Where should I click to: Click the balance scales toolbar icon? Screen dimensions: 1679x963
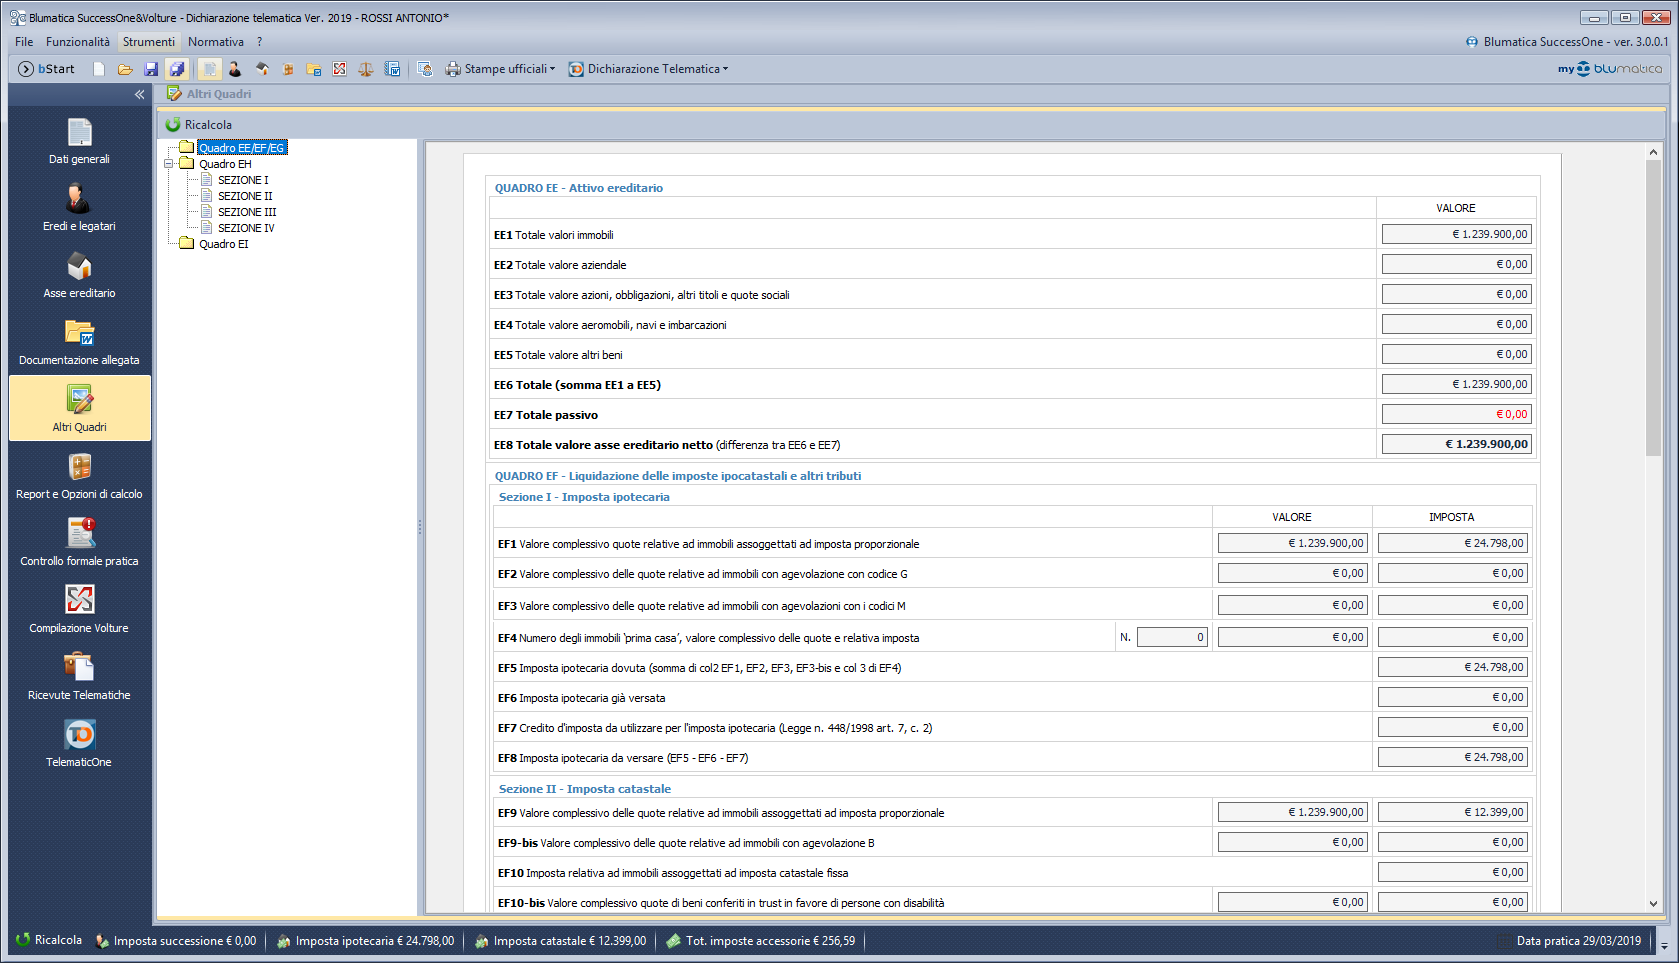[366, 69]
